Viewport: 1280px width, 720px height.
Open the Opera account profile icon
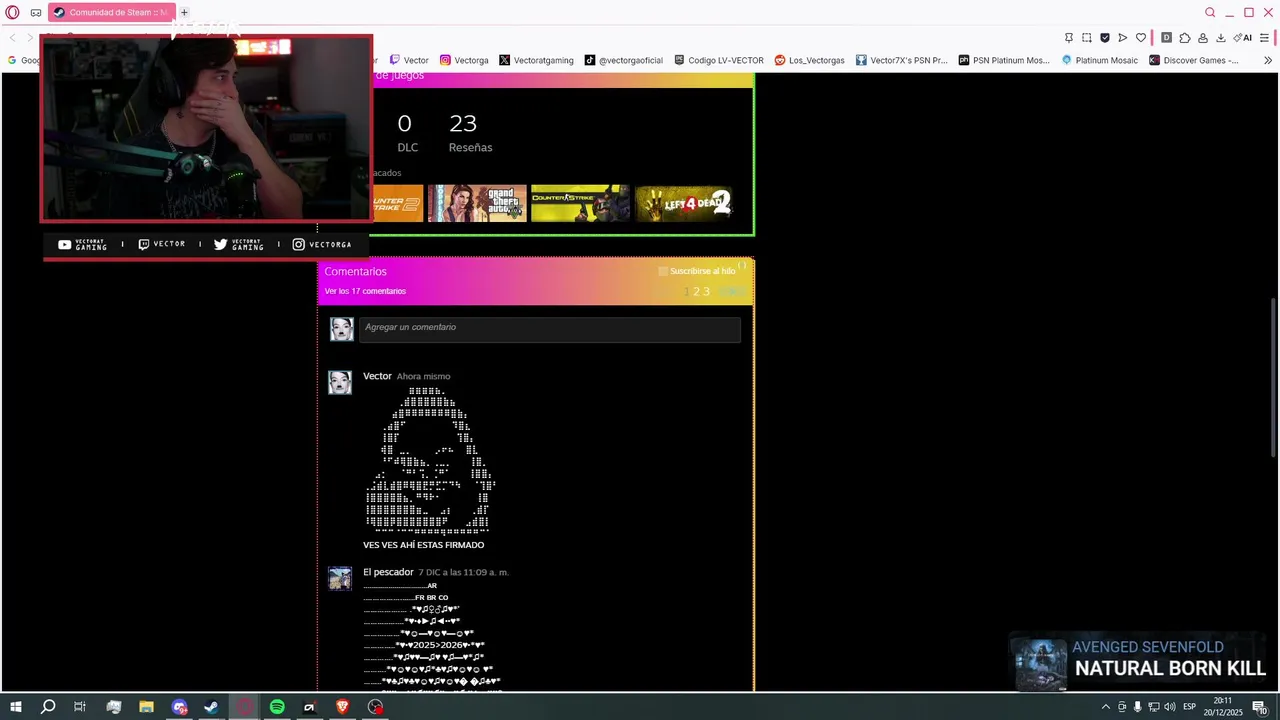(1202, 38)
